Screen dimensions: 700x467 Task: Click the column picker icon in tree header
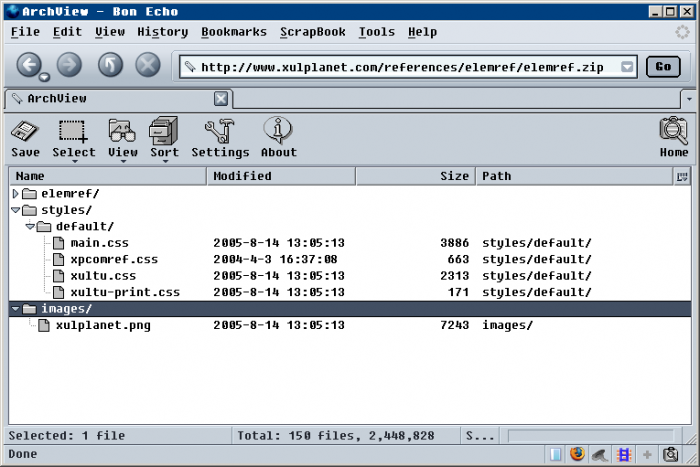682,176
